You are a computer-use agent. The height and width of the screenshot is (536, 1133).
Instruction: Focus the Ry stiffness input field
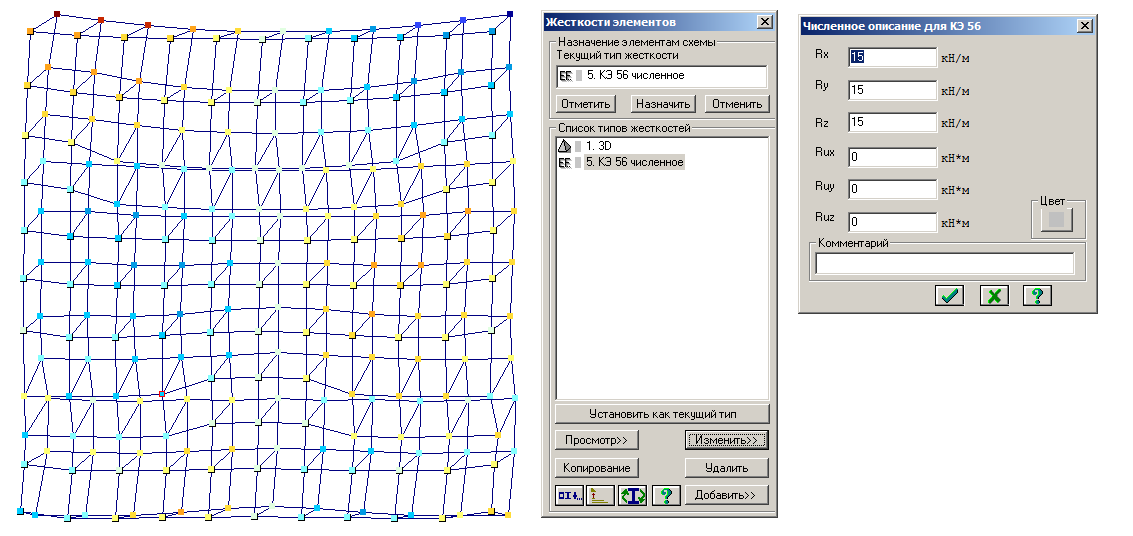point(892,90)
